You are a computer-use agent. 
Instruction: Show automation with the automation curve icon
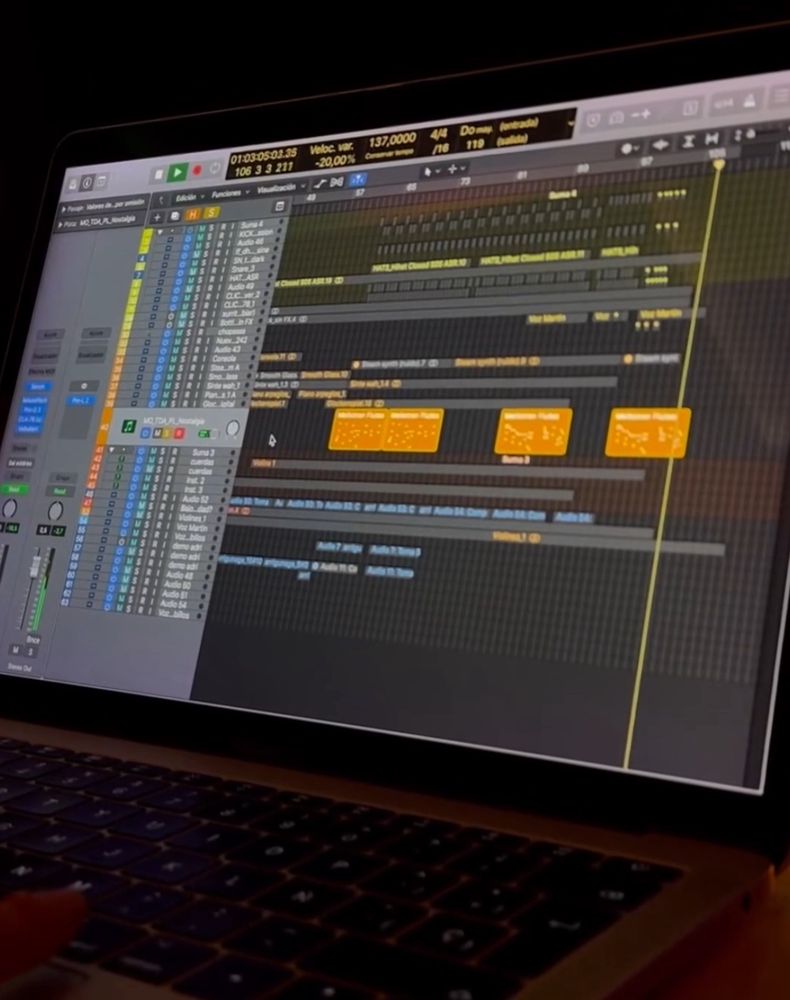[x=320, y=184]
